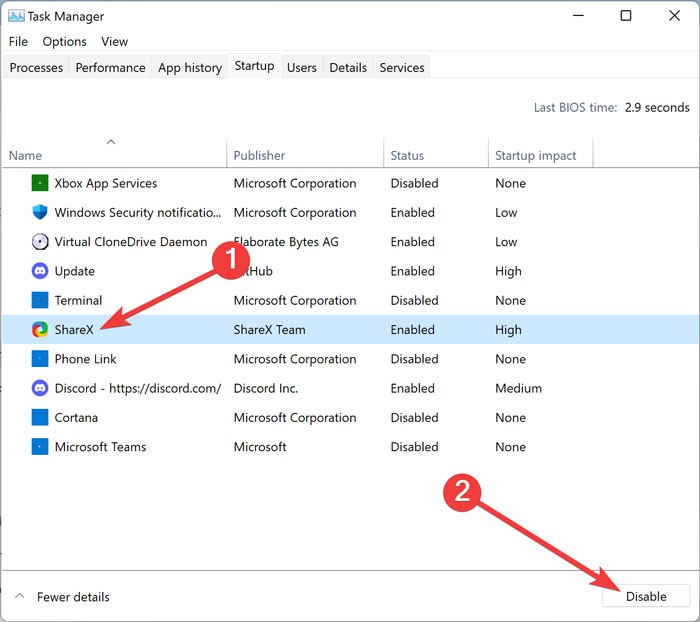Click the Elaborate Bytes AG publisher cell
Viewport: 700px width, 622px height.
click(x=286, y=242)
